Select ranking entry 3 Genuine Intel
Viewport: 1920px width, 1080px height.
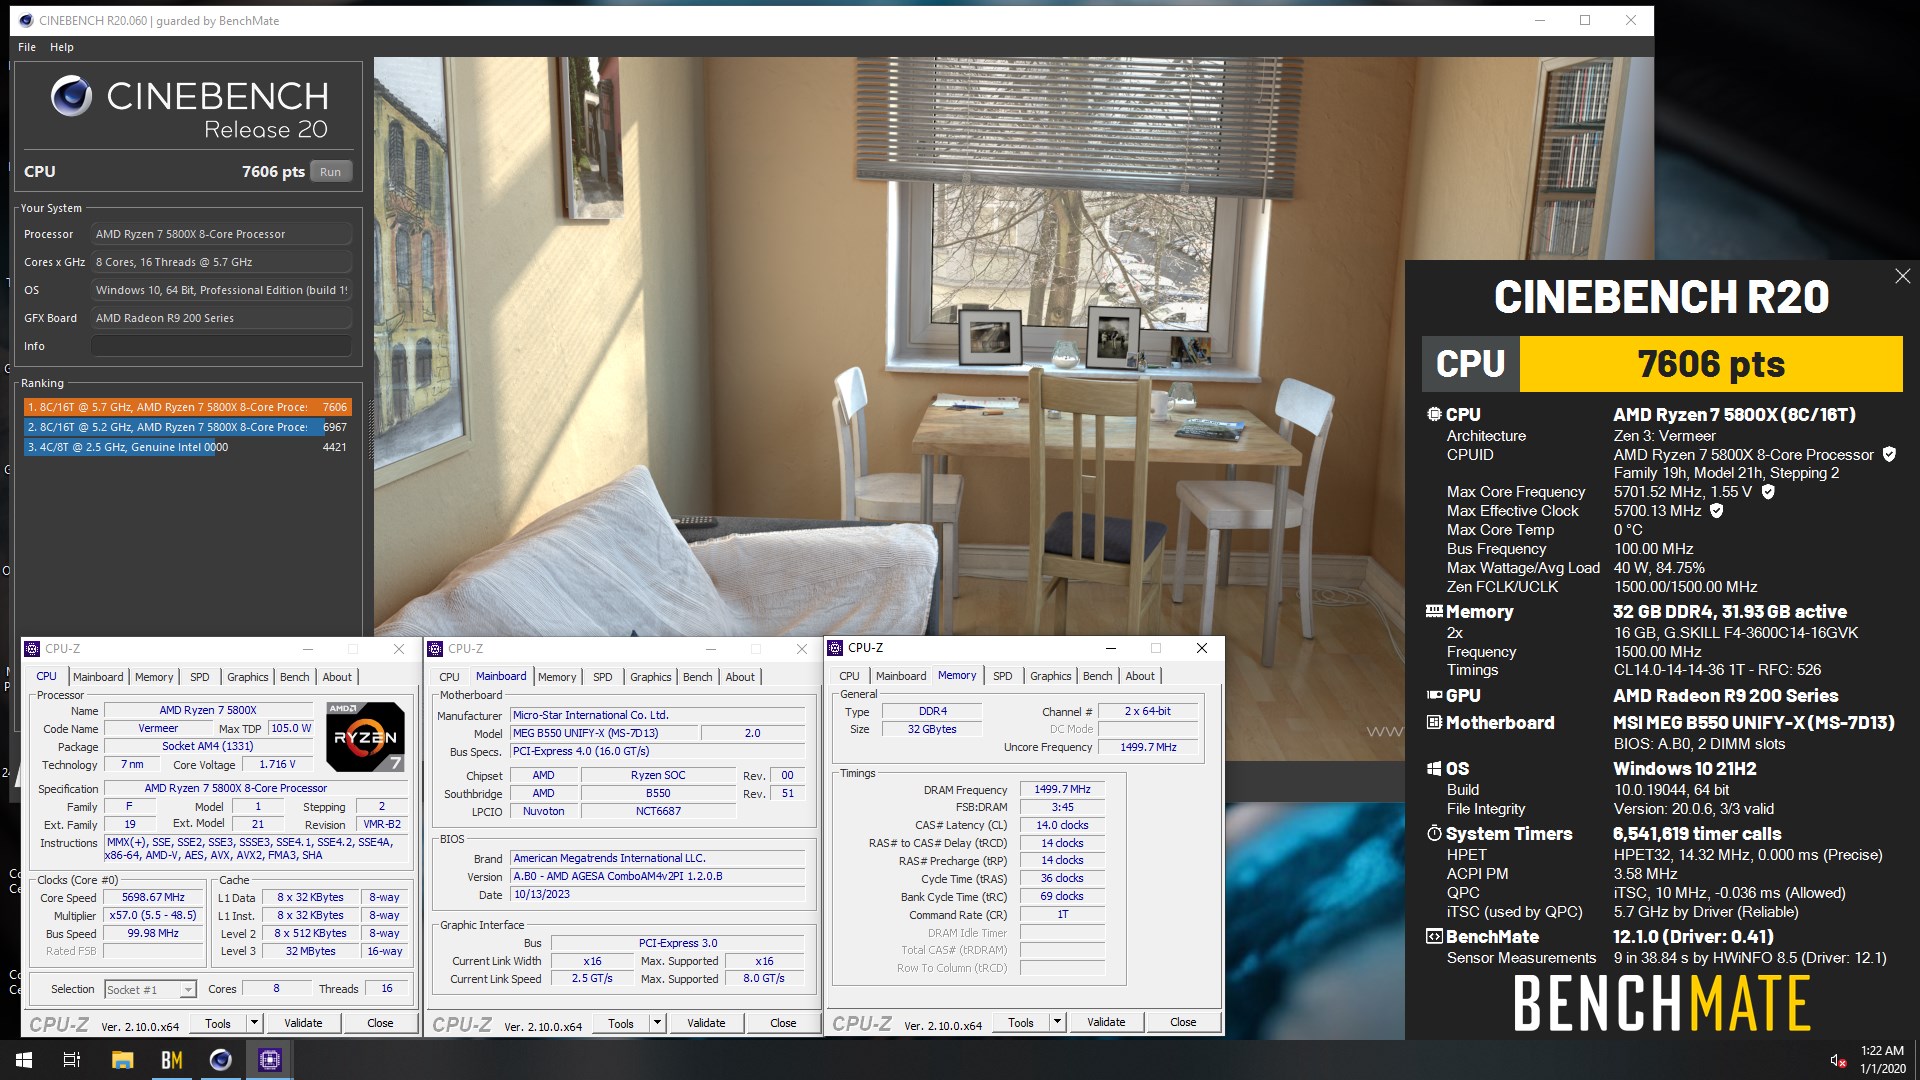click(187, 447)
